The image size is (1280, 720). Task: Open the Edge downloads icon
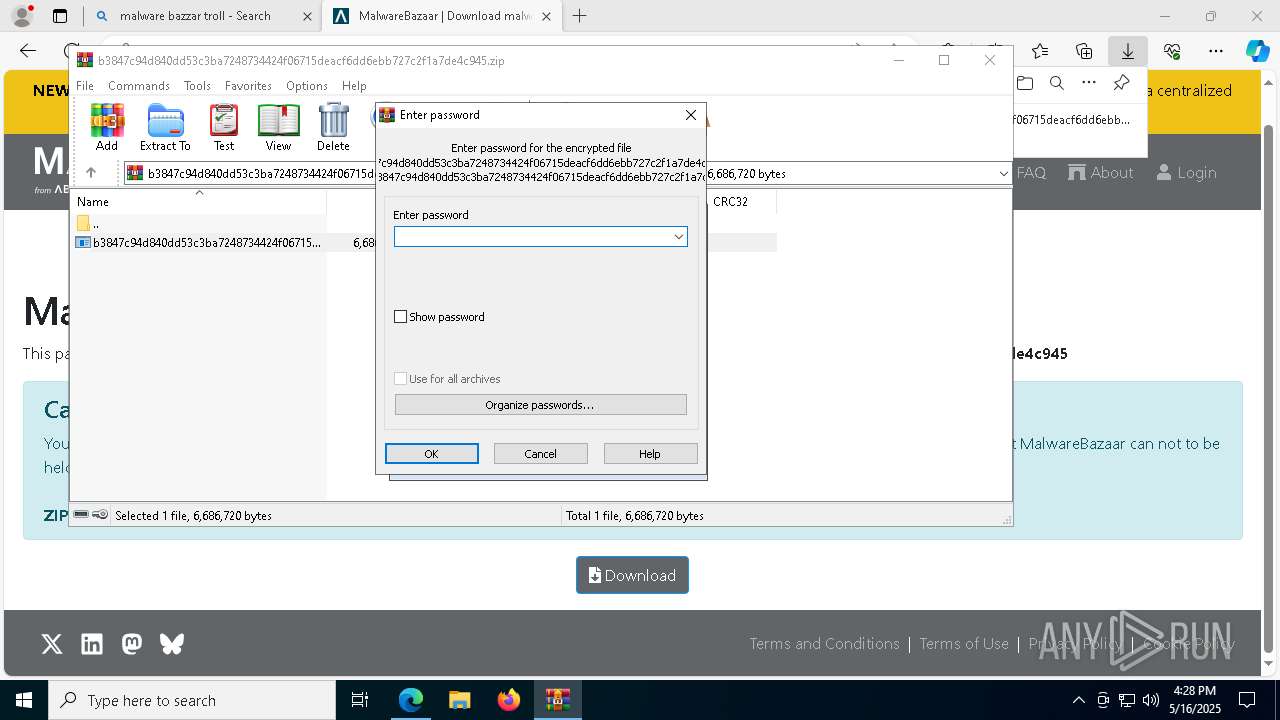coord(1127,51)
